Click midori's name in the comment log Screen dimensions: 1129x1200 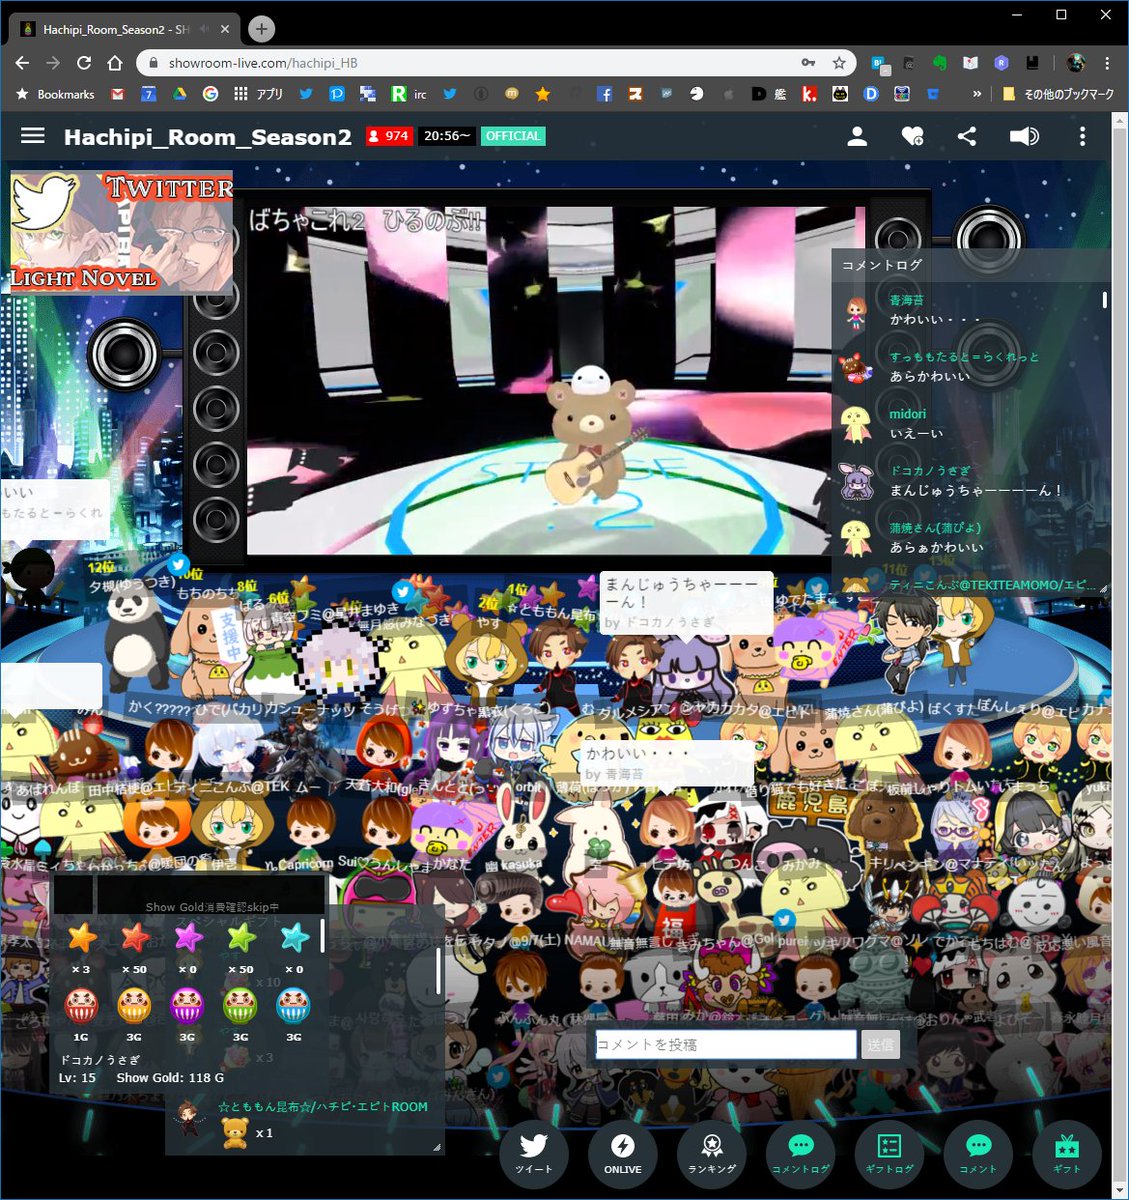908,414
